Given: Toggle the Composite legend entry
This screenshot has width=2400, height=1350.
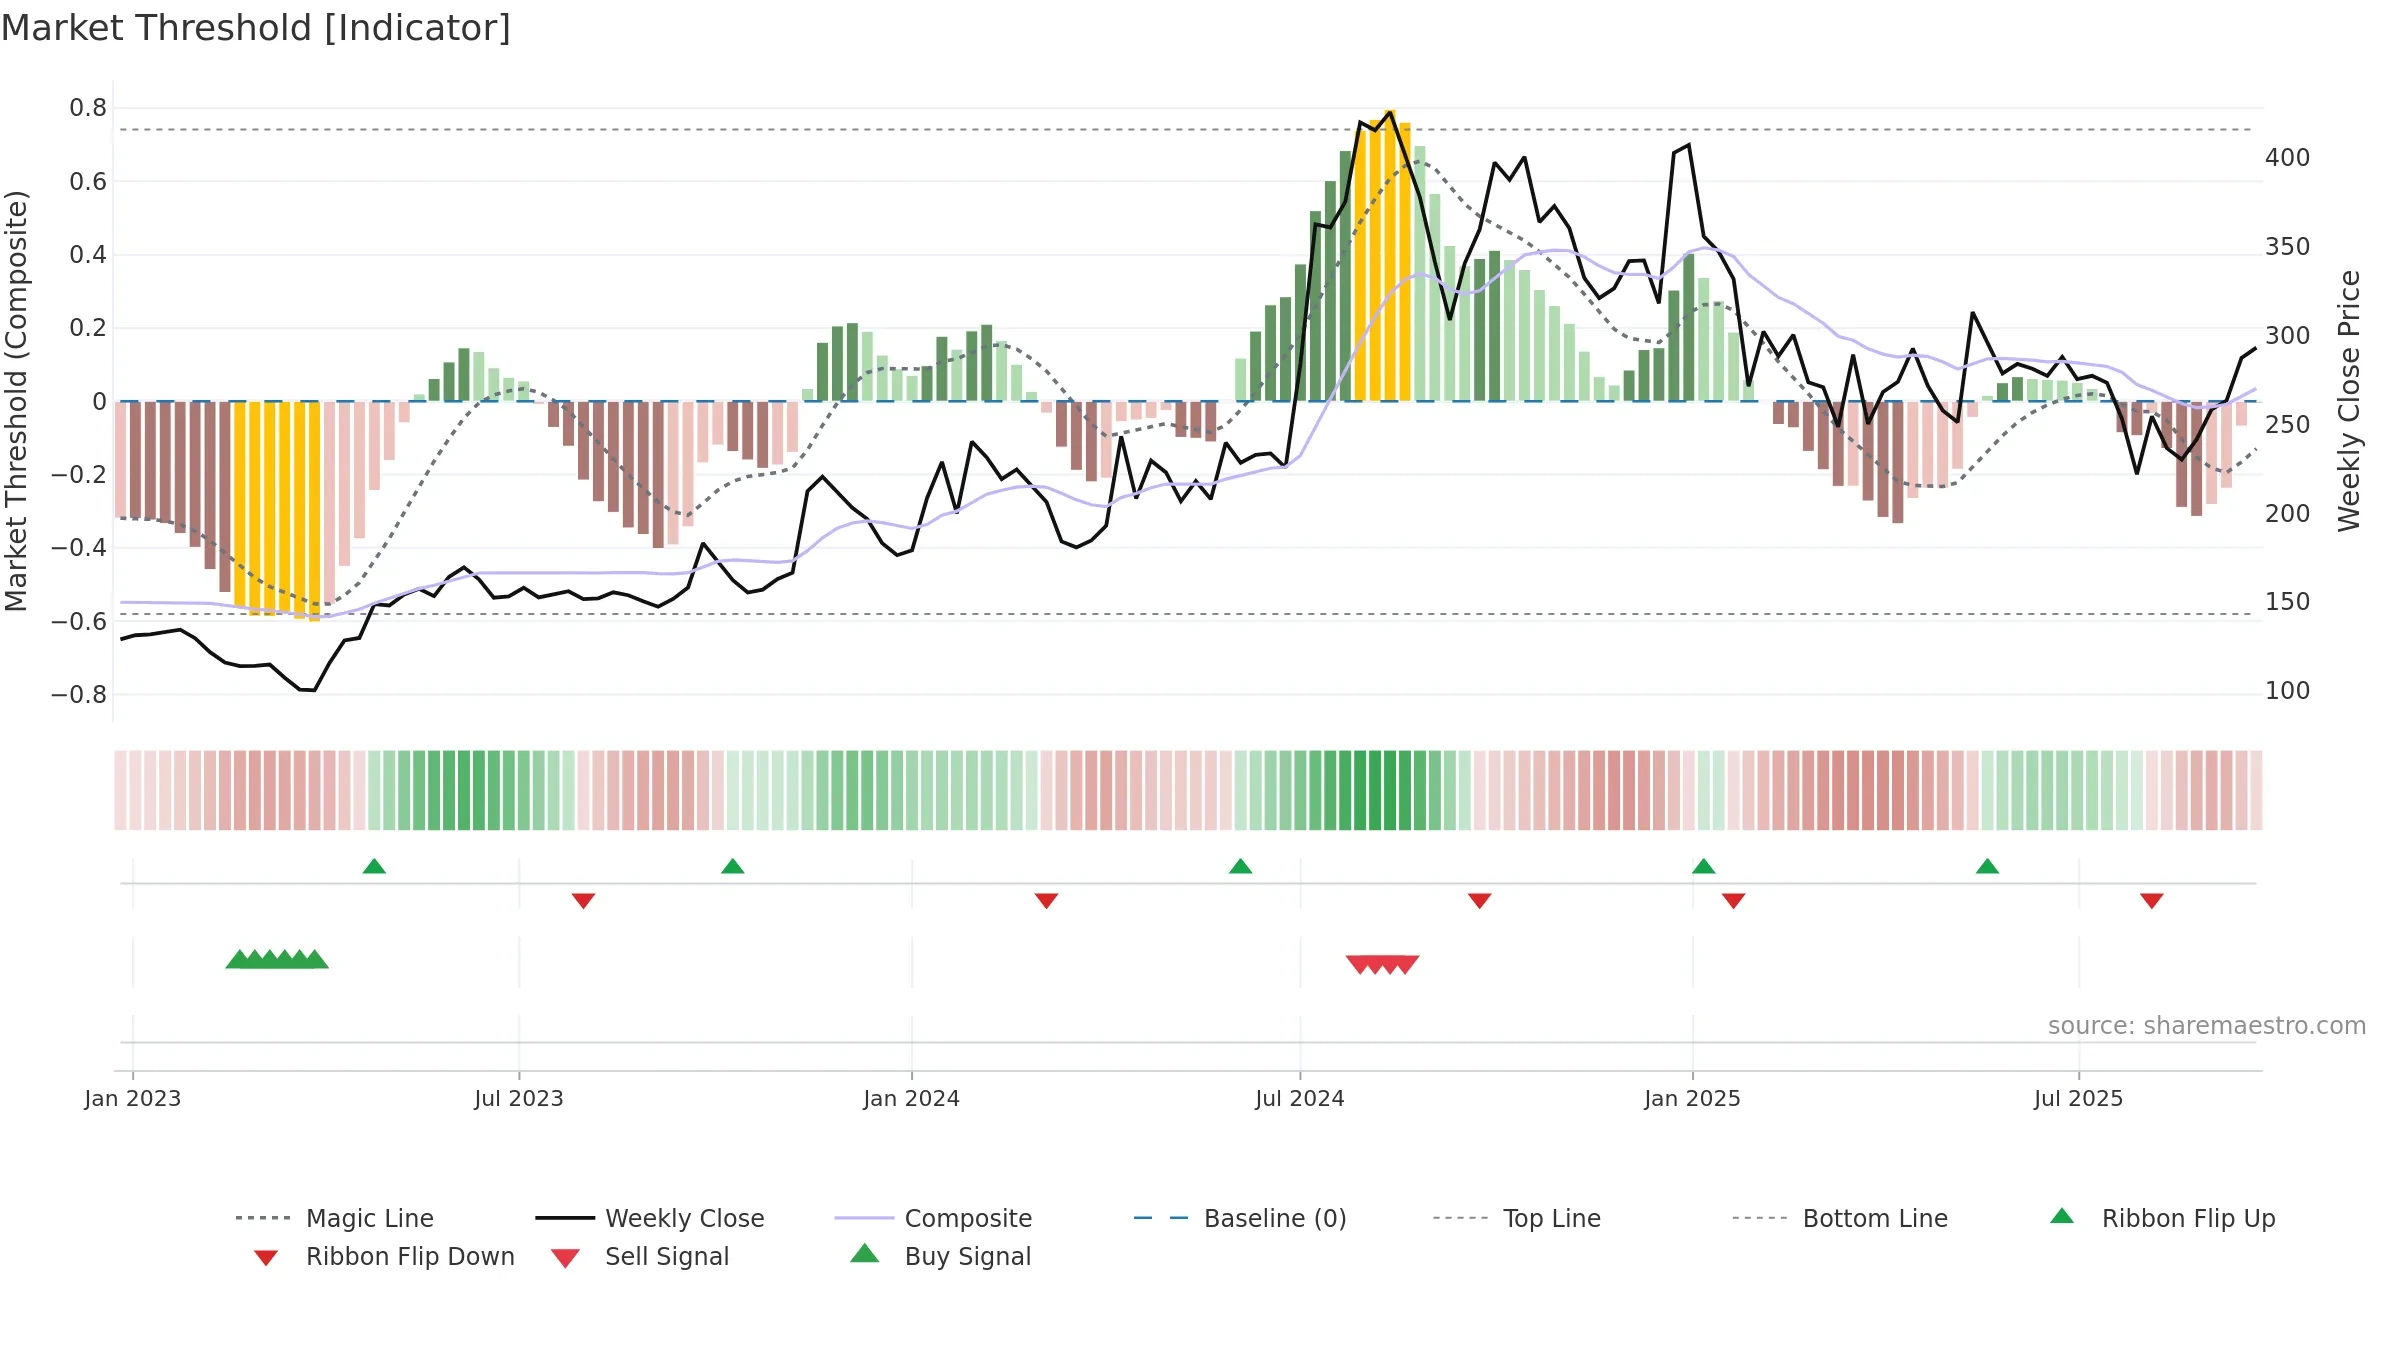Looking at the screenshot, I should pyautogui.click(x=934, y=1218).
